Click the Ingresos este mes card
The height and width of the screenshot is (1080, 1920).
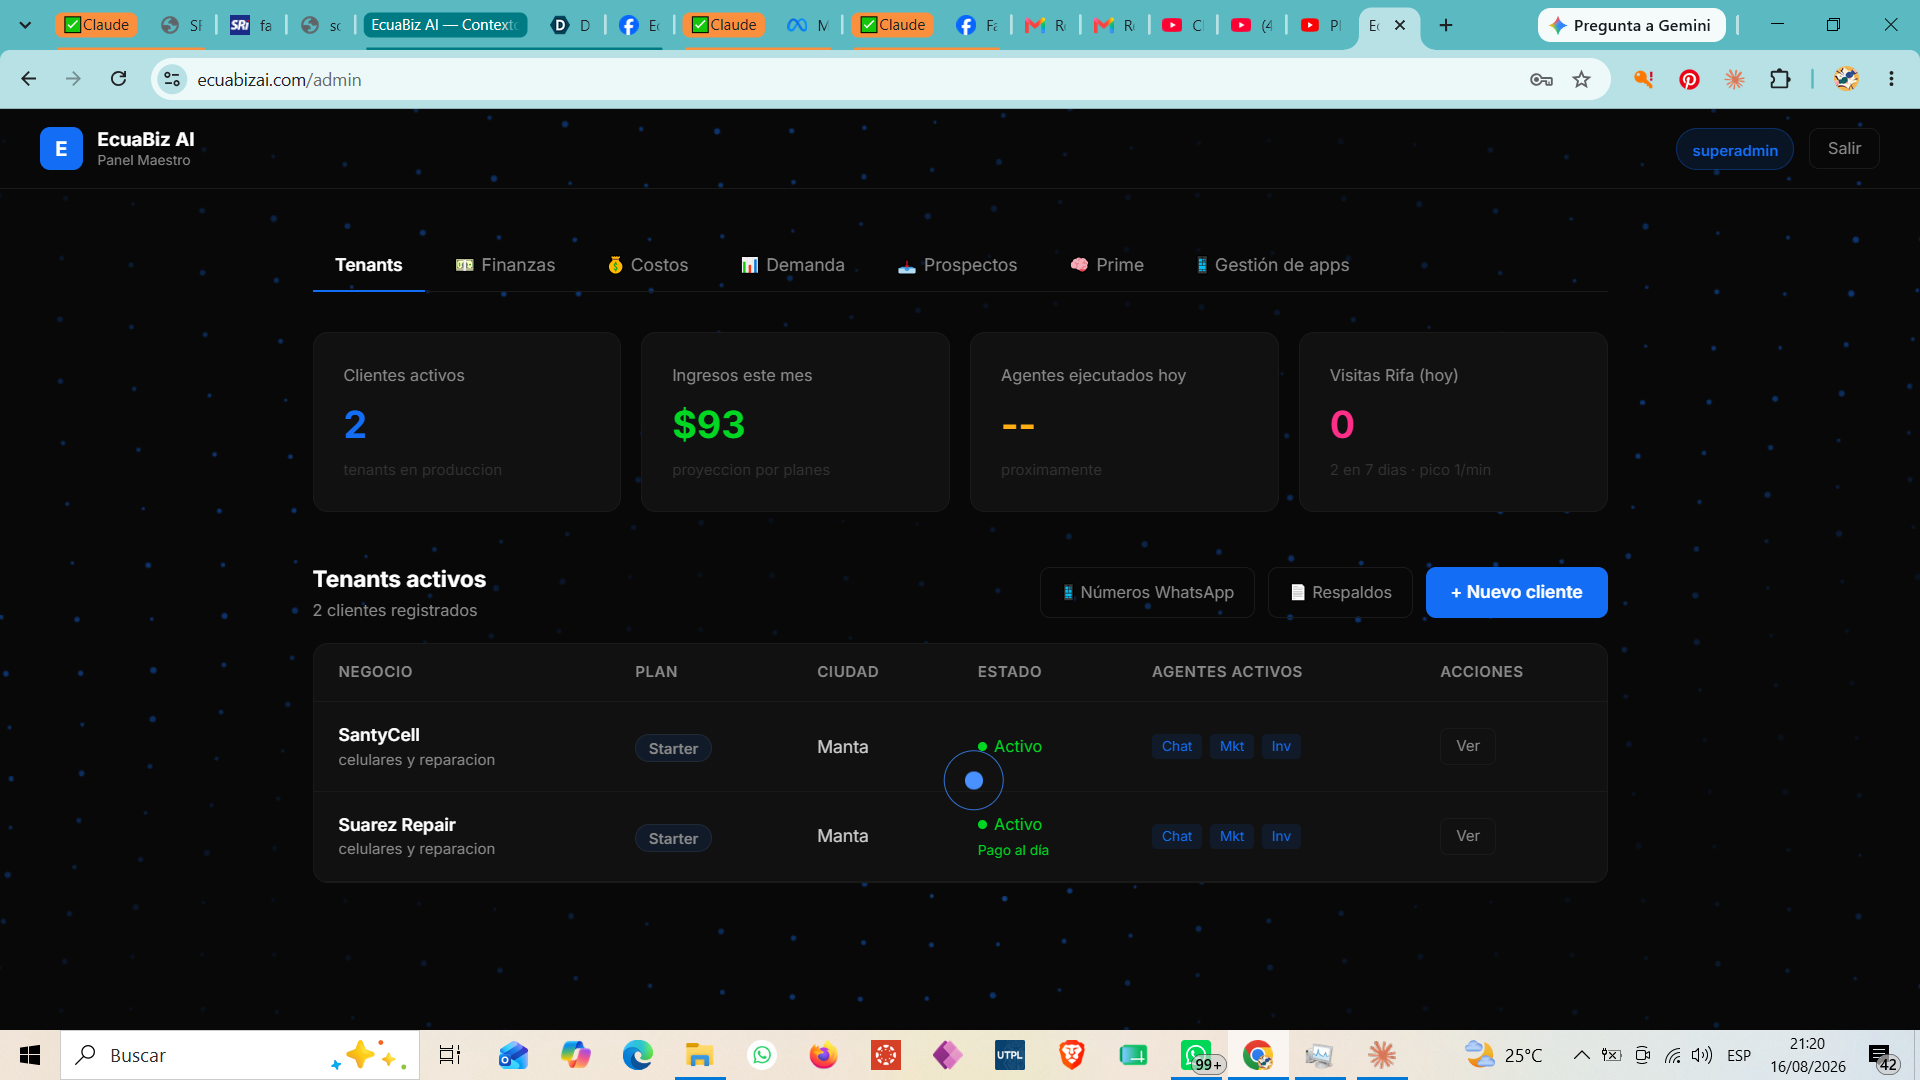[x=795, y=422]
